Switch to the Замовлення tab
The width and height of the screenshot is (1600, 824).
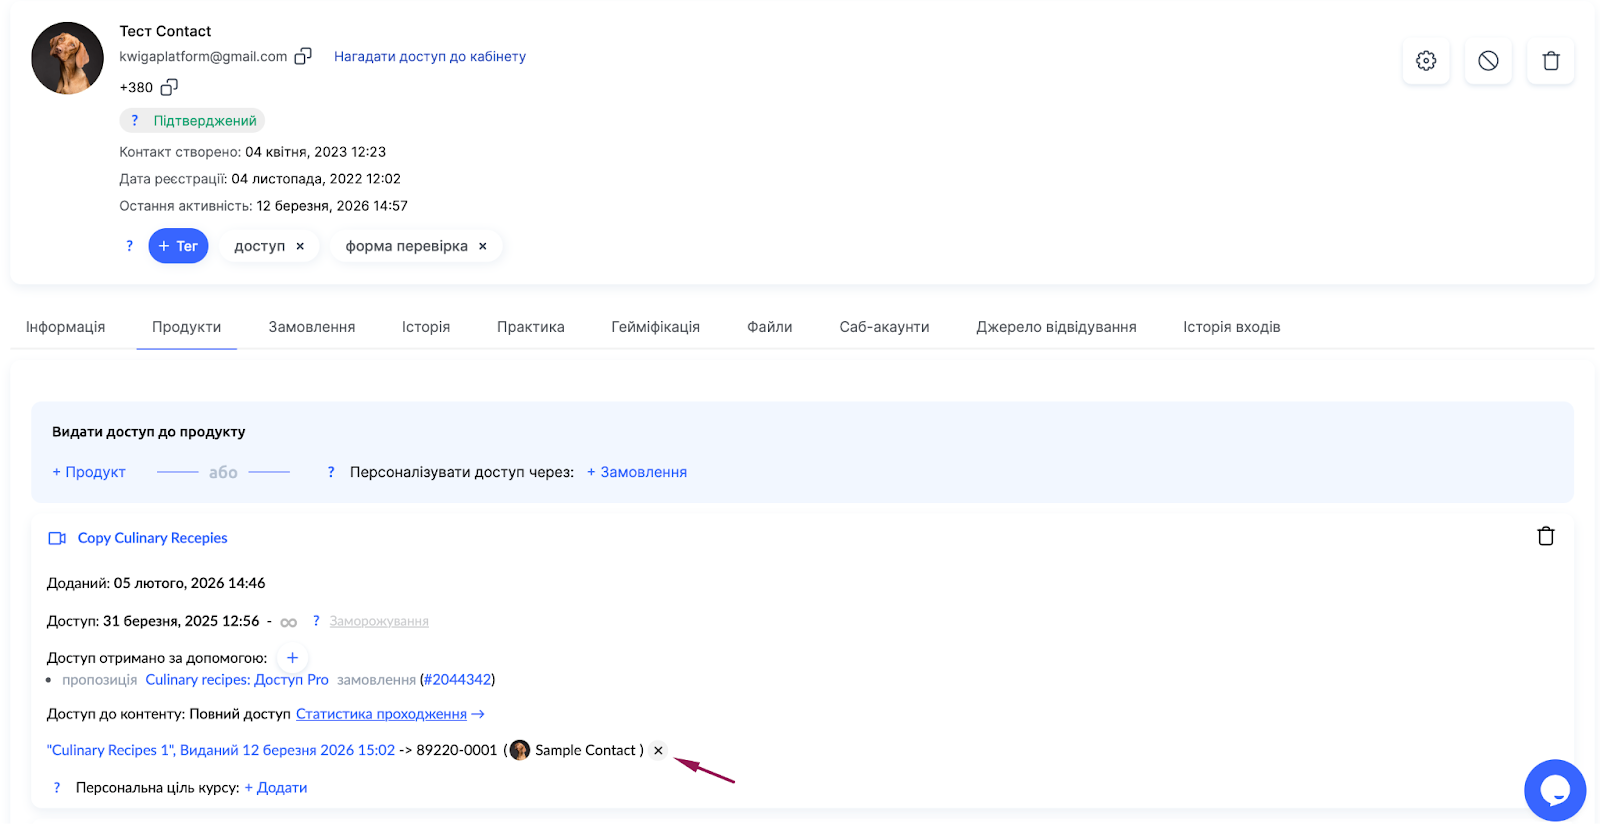coord(311,327)
